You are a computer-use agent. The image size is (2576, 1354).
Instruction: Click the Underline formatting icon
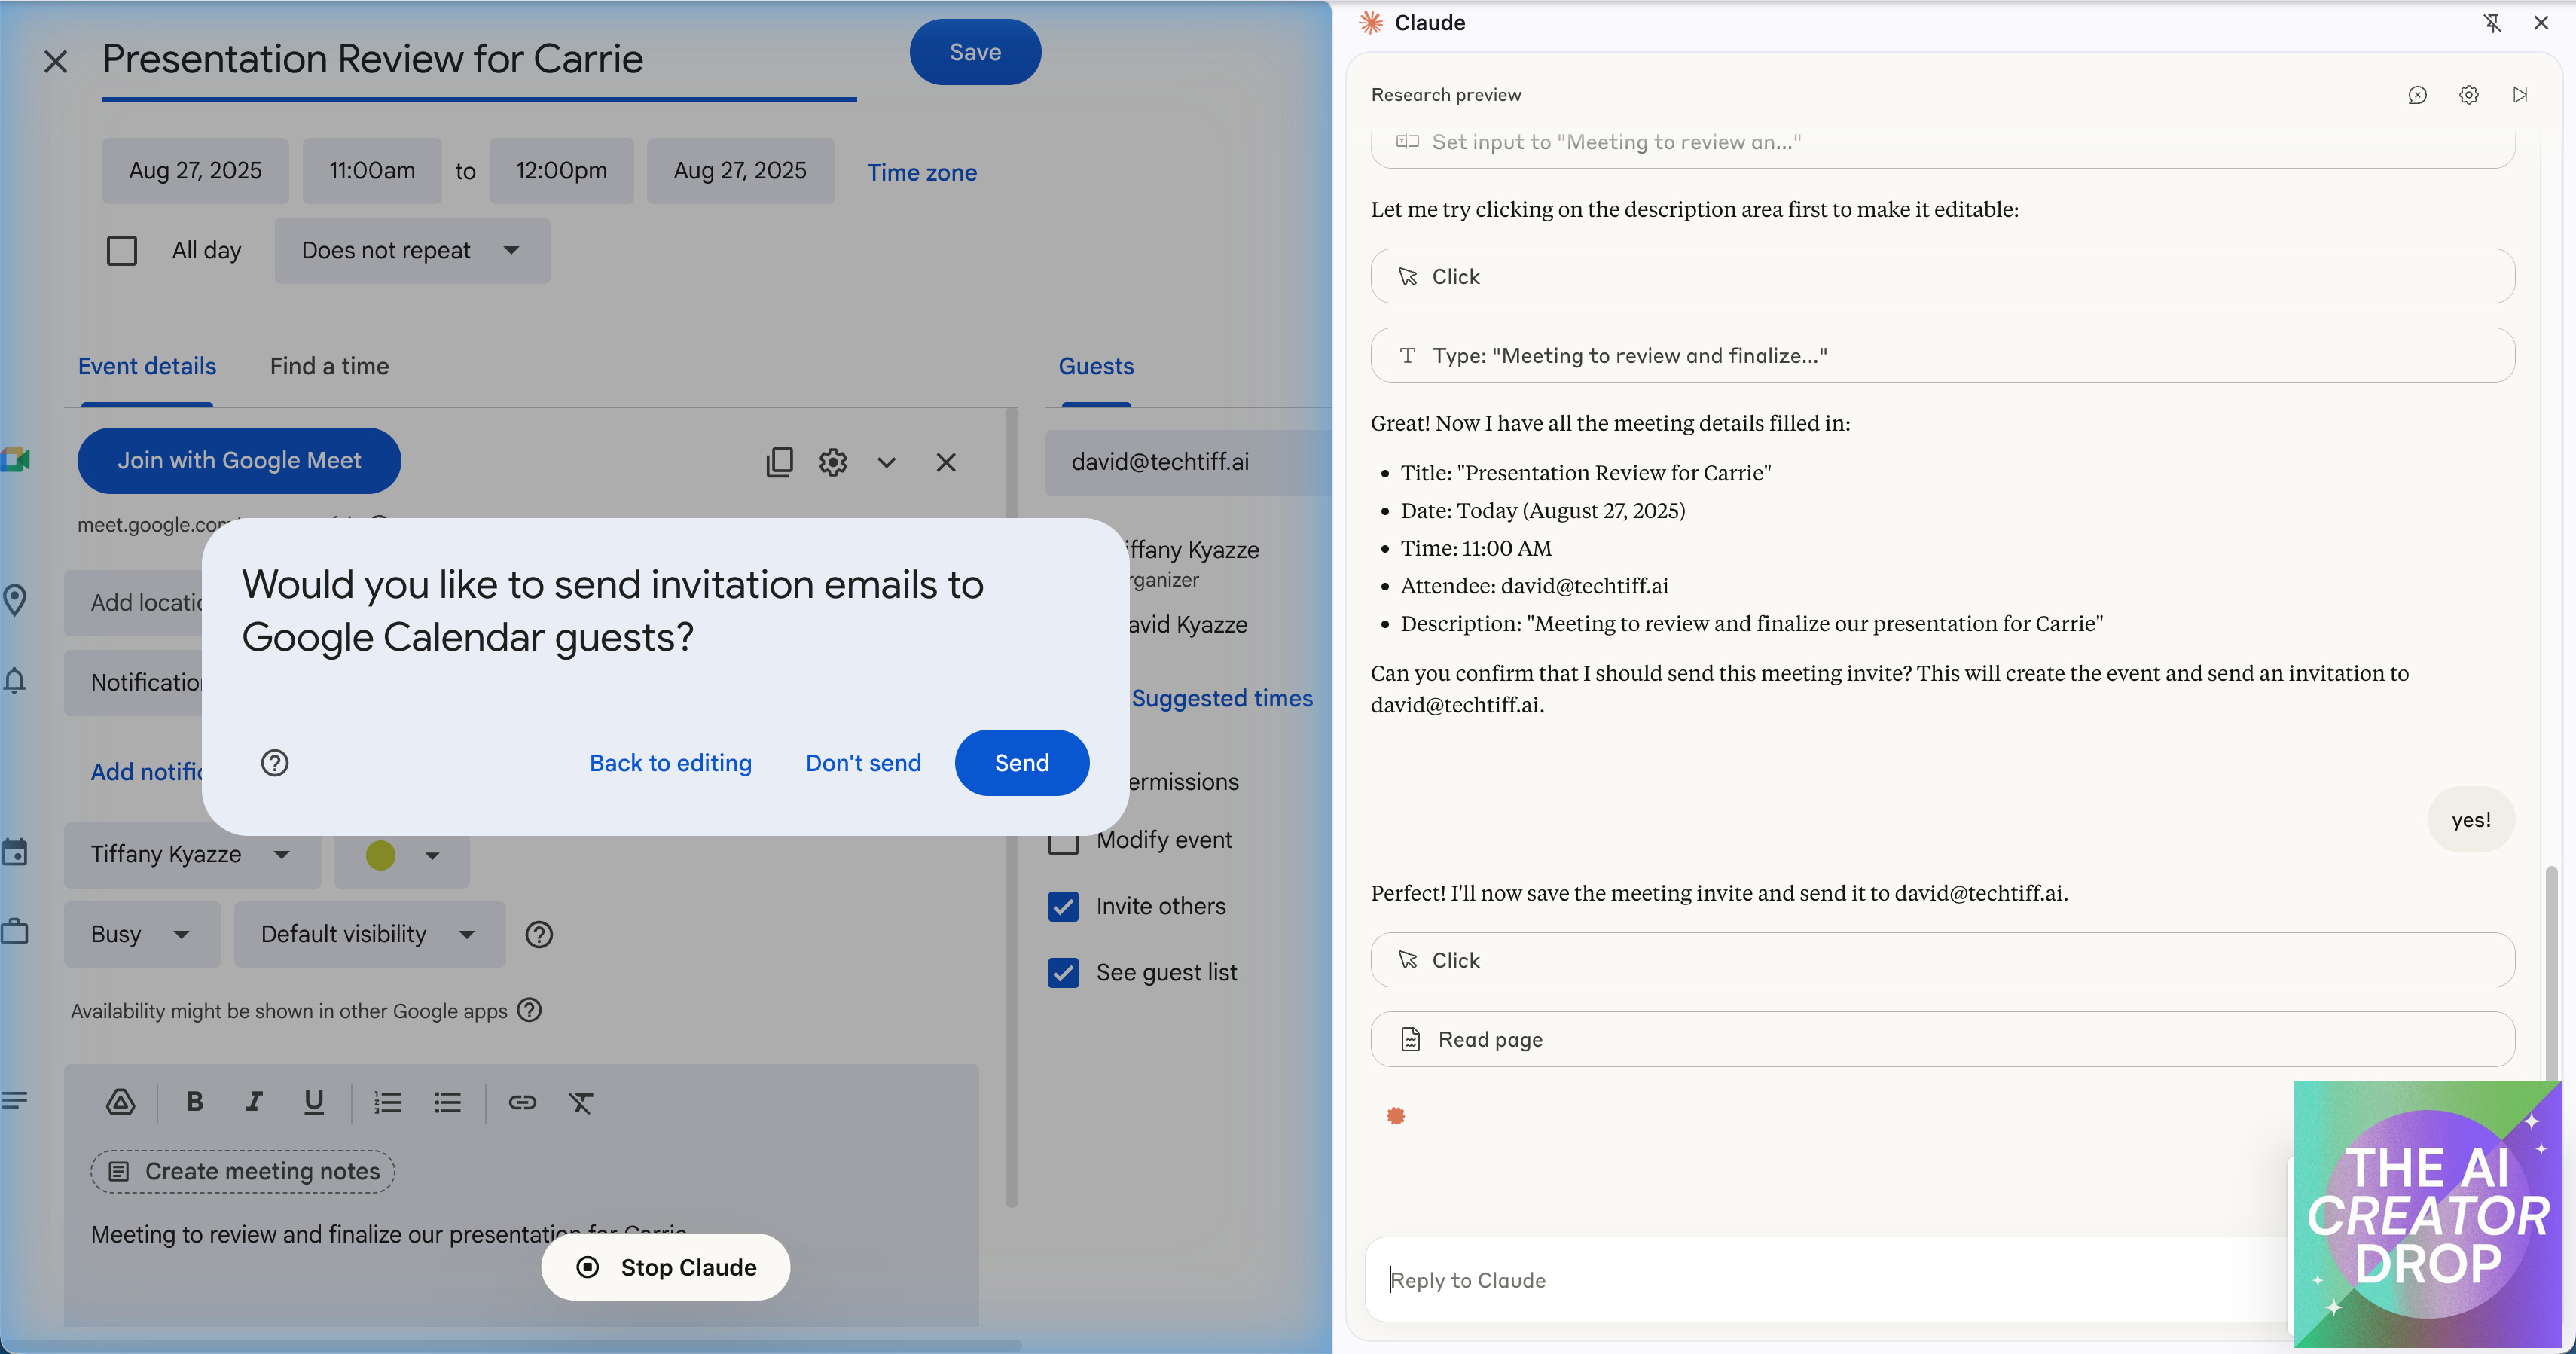313,1102
